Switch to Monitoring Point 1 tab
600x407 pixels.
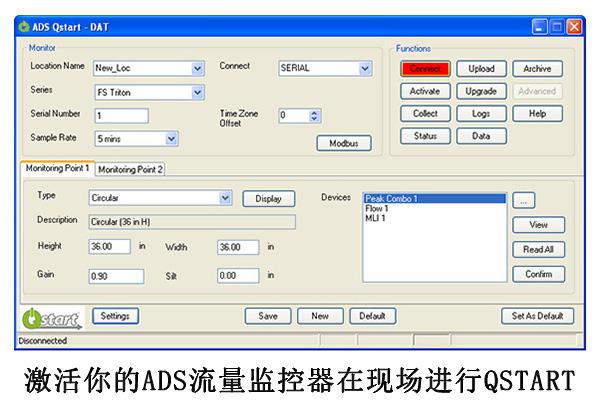(x=57, y=168)
